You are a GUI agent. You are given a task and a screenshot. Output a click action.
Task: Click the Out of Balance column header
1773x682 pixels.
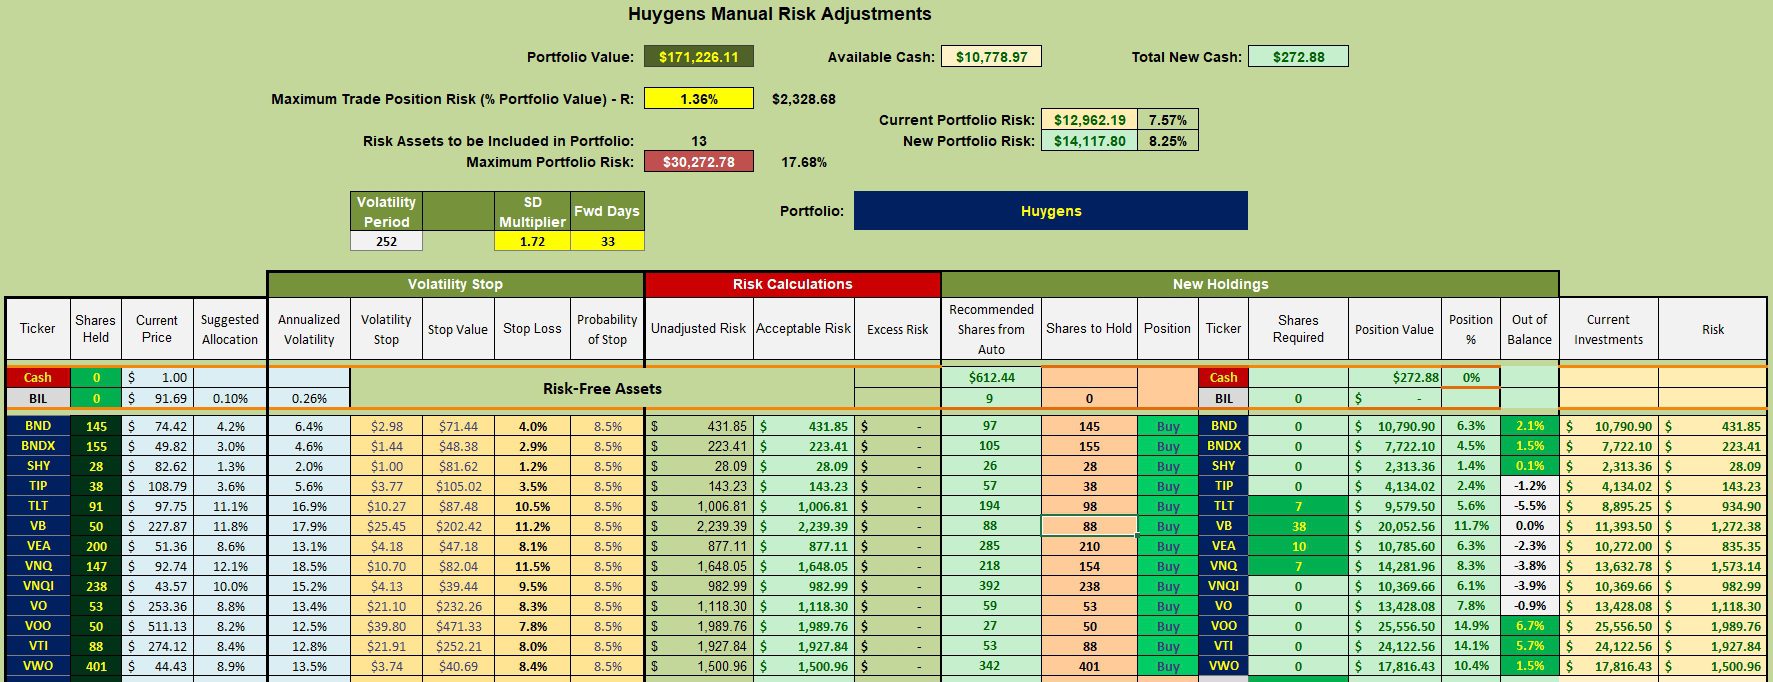tap(1529, 329)
